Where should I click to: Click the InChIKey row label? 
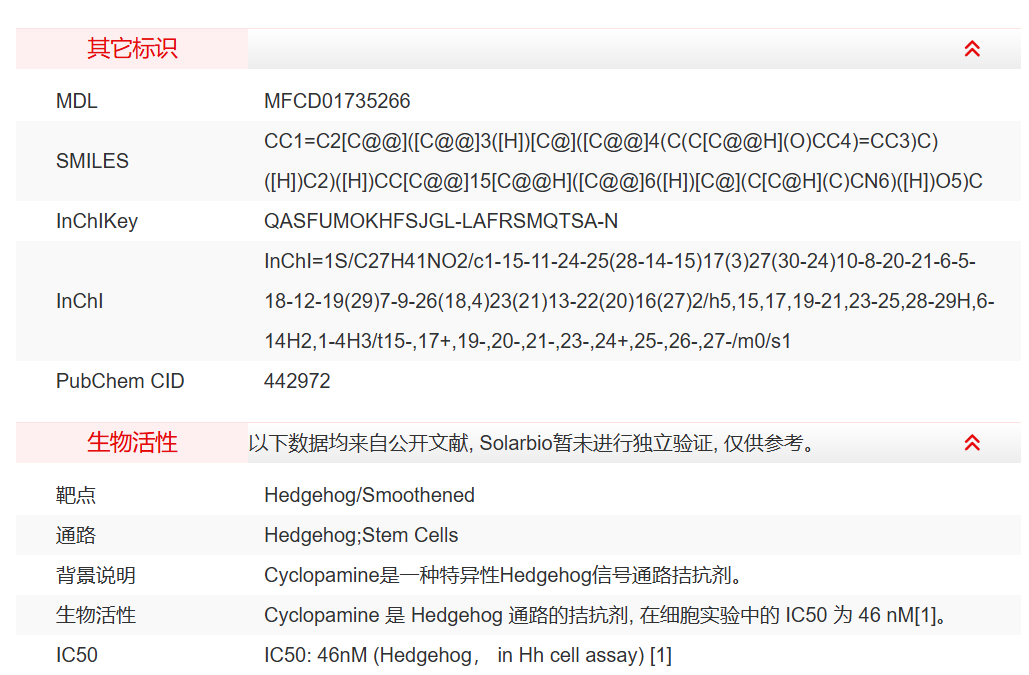[x=96, y=221]
